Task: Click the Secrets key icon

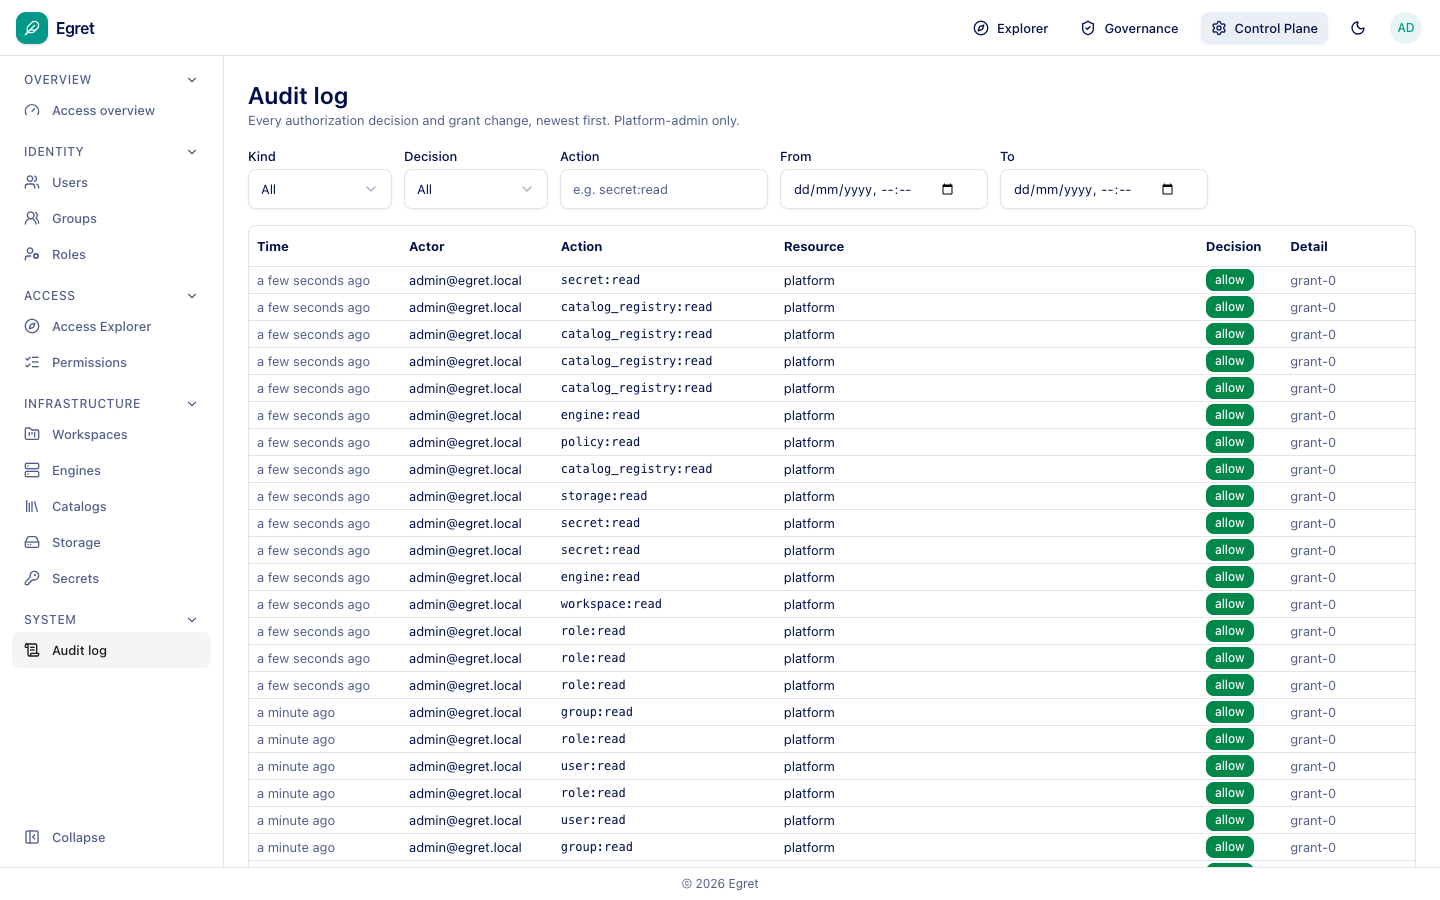Action: (32, 579)
